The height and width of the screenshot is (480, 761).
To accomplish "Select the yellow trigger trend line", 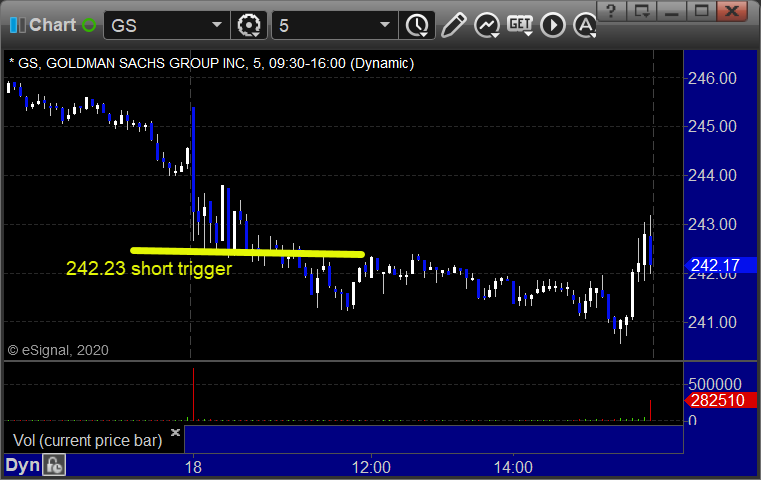I will pos(248,252).
